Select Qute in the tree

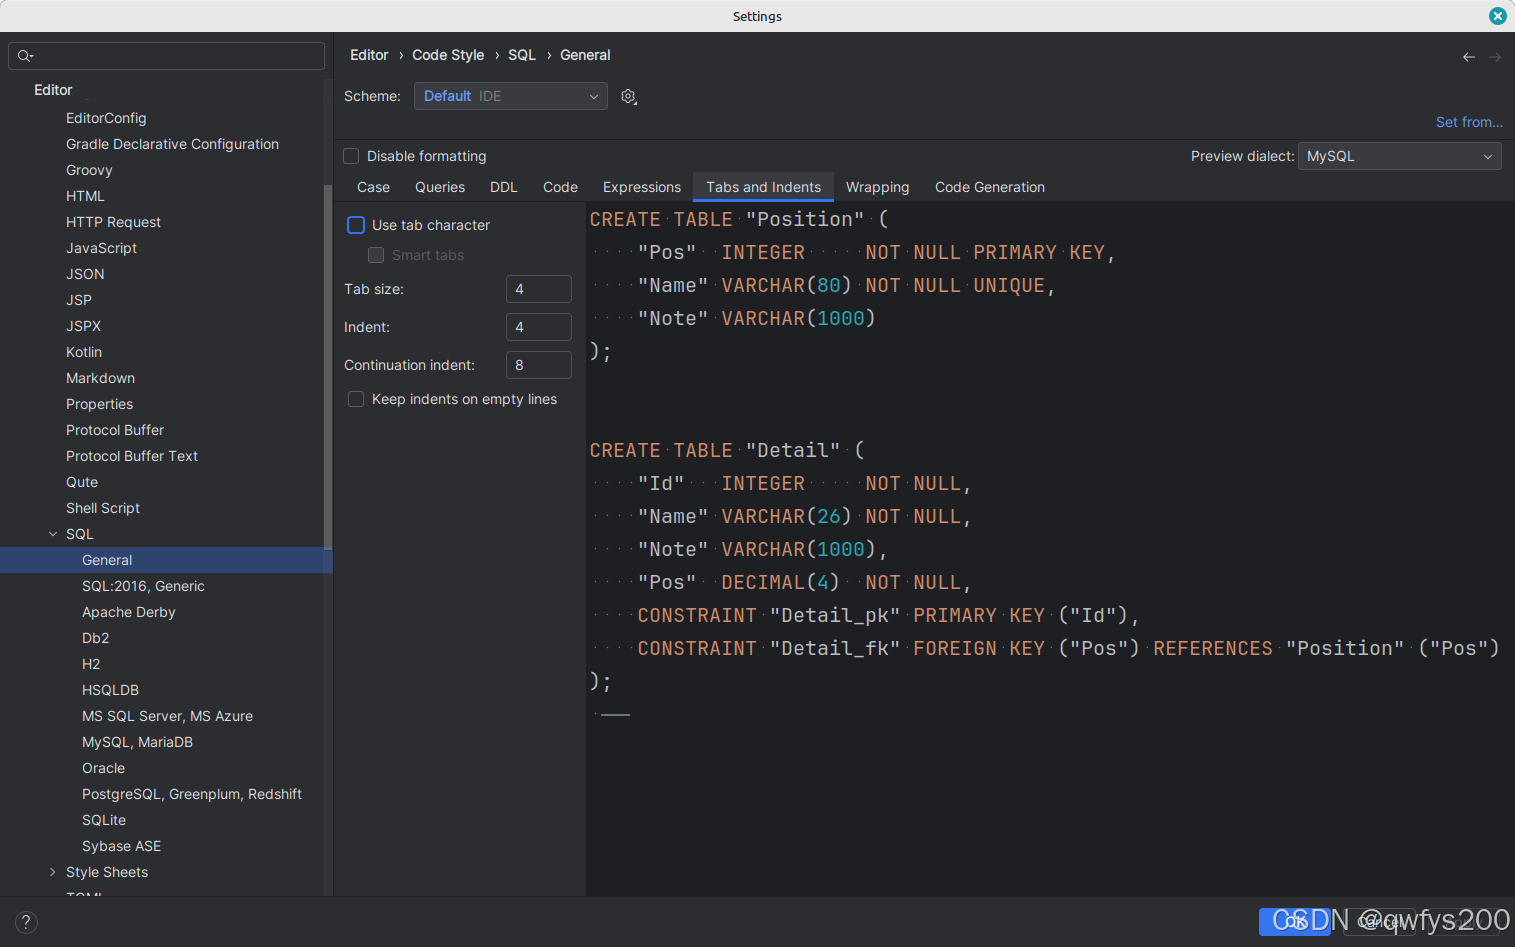click(82, 482)
